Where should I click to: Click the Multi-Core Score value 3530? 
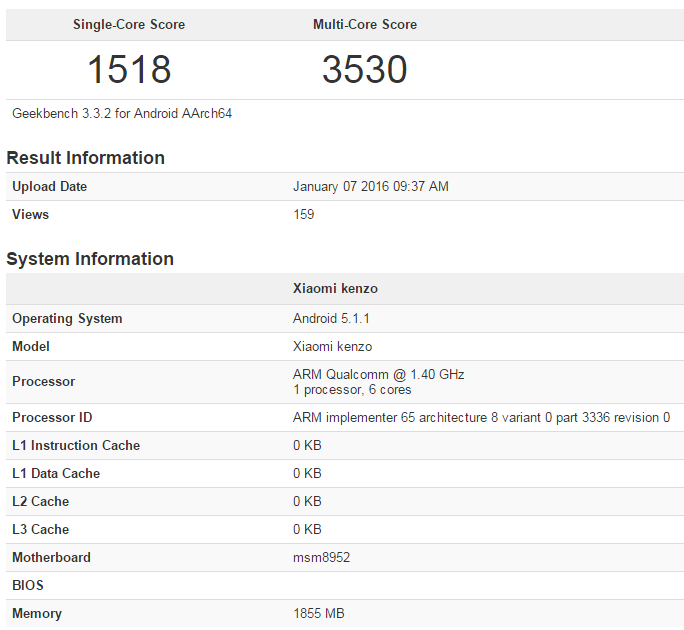[364, 70]
